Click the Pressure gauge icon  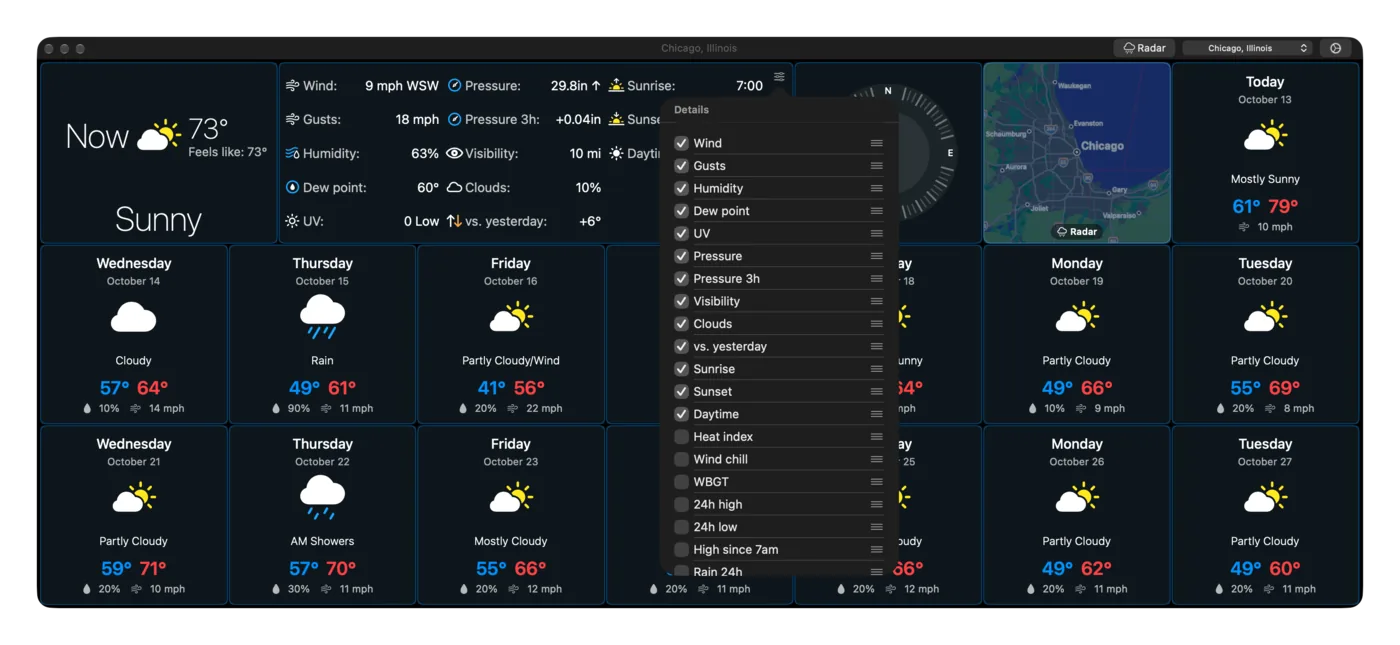tap(454, 86)
